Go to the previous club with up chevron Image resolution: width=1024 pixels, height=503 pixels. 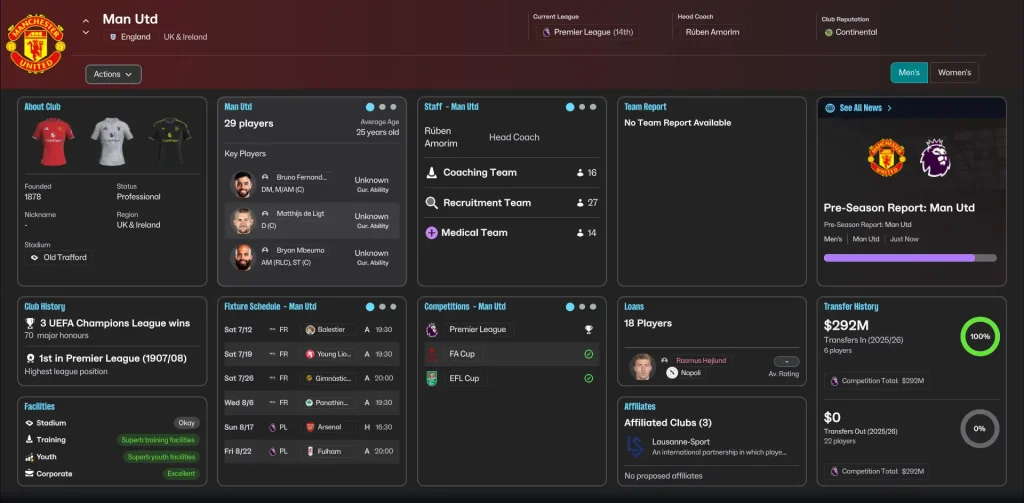pyautogui.click(x=86, y=21)
